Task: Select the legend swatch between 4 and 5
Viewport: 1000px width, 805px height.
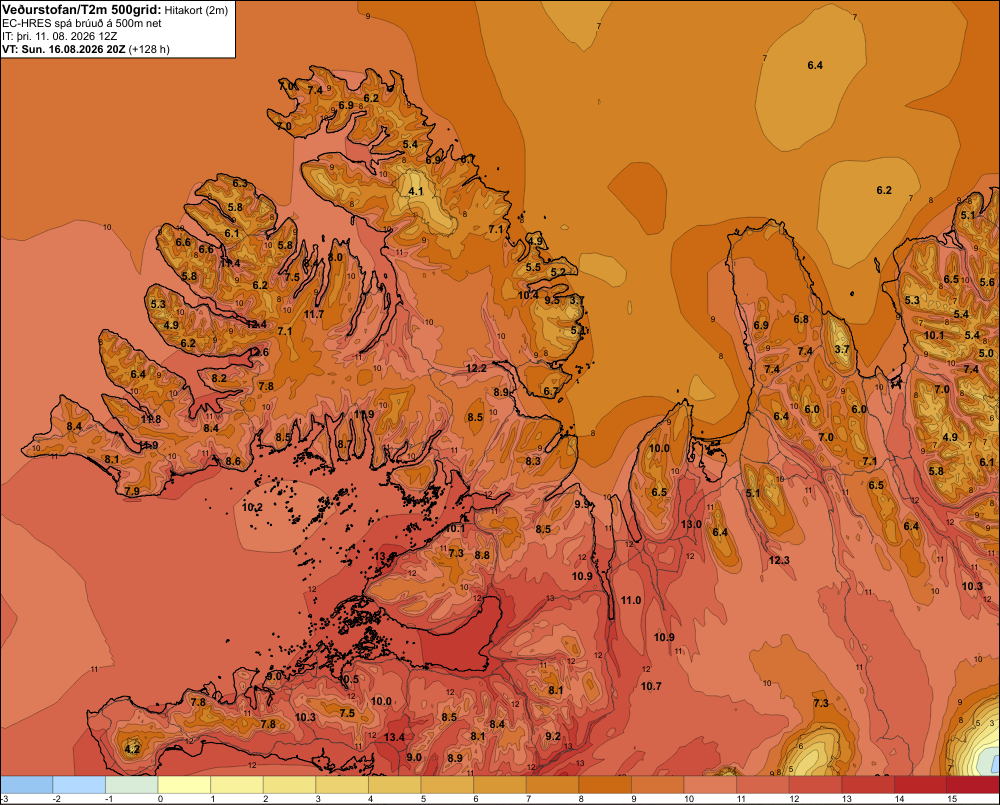Action: (x=395, y=784)
